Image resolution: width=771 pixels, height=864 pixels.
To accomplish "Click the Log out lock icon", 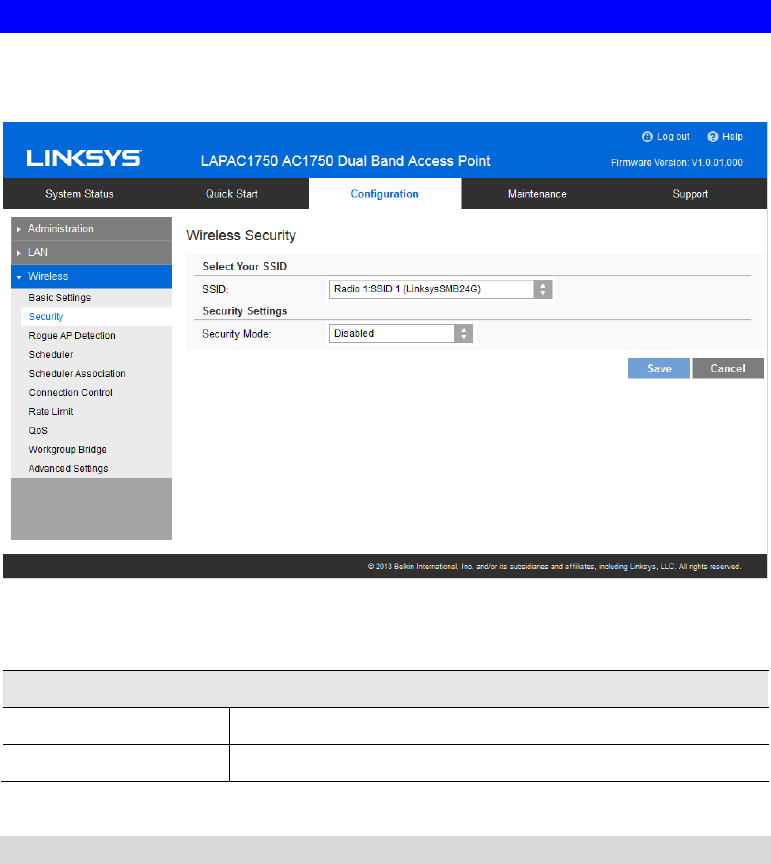I will 647,137.
